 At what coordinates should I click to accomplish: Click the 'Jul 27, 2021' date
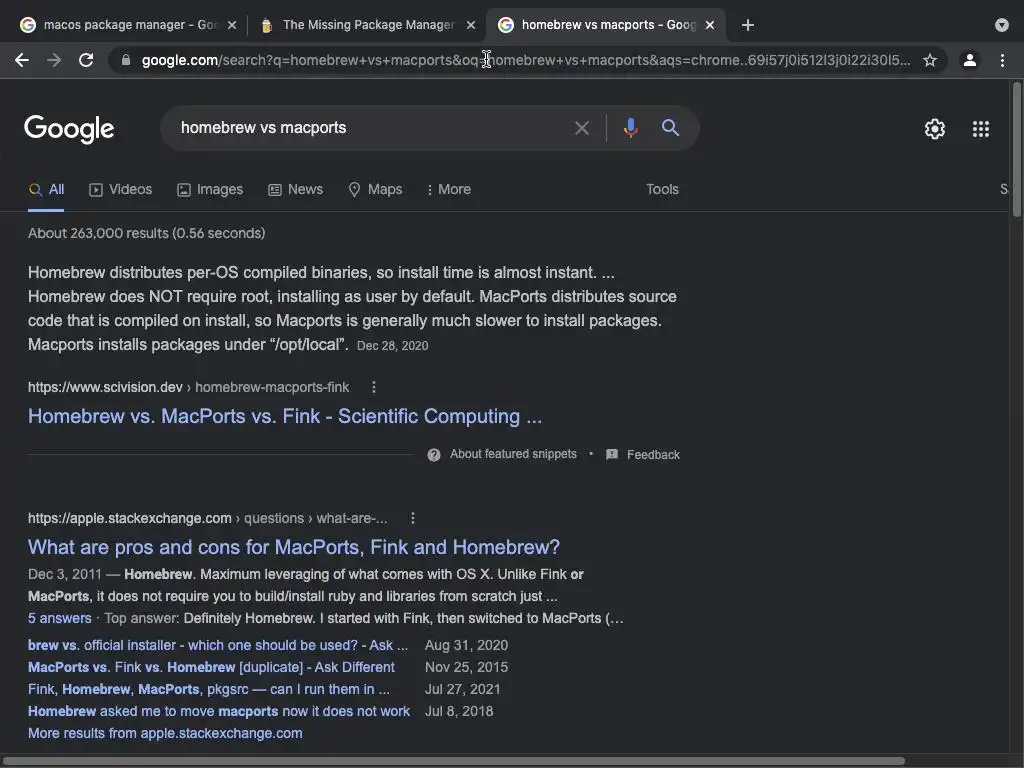point(462,690)
